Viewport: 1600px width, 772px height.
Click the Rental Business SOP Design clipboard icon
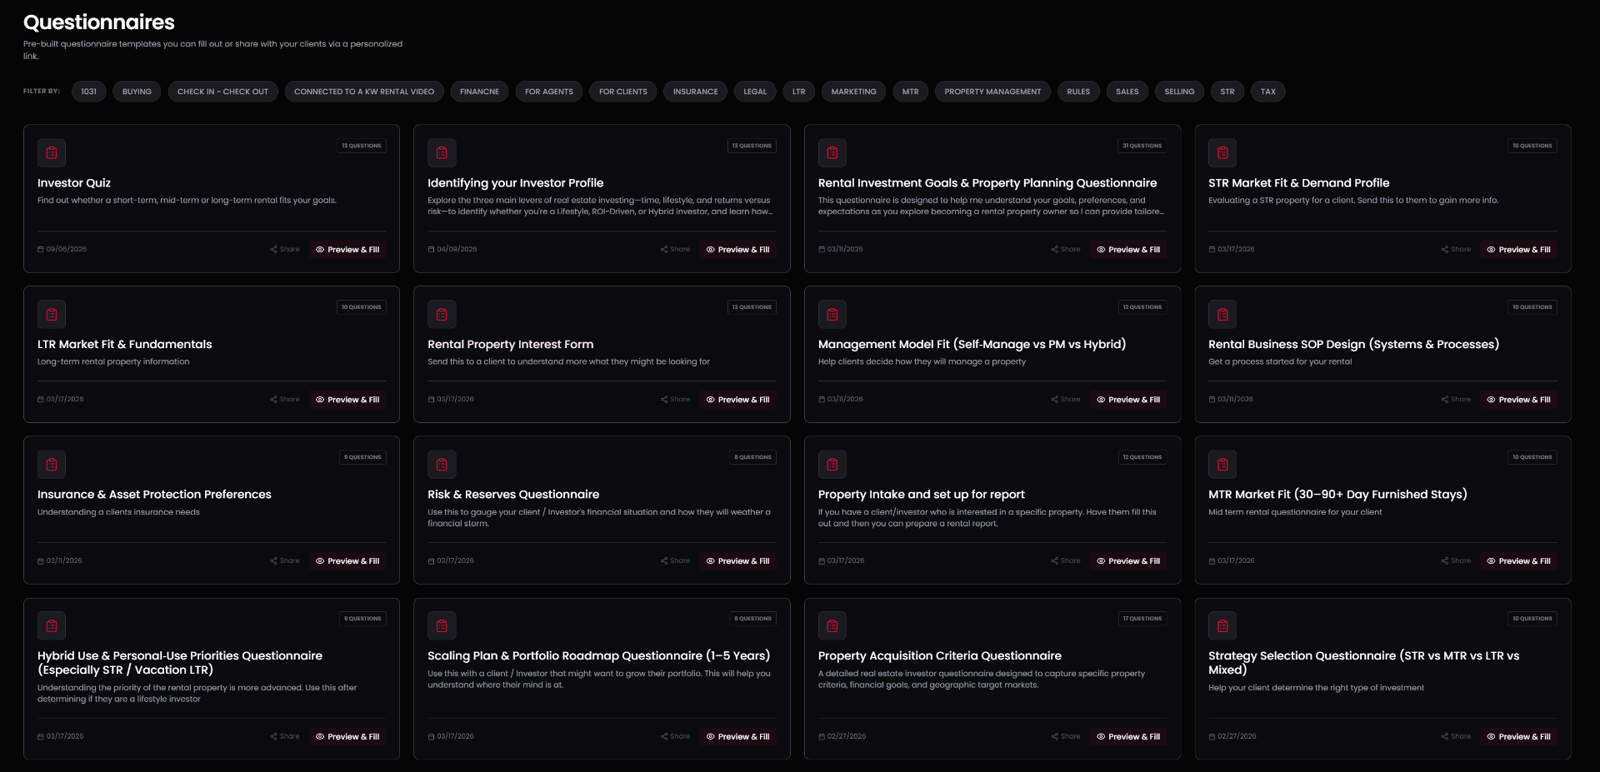point(1222,314)
